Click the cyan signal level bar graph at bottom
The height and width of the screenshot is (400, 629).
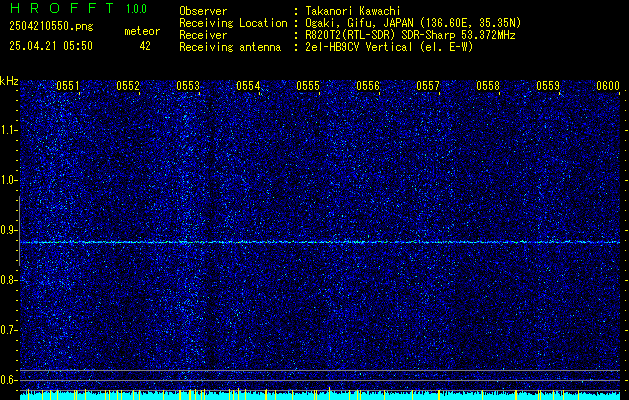[320, 395]
